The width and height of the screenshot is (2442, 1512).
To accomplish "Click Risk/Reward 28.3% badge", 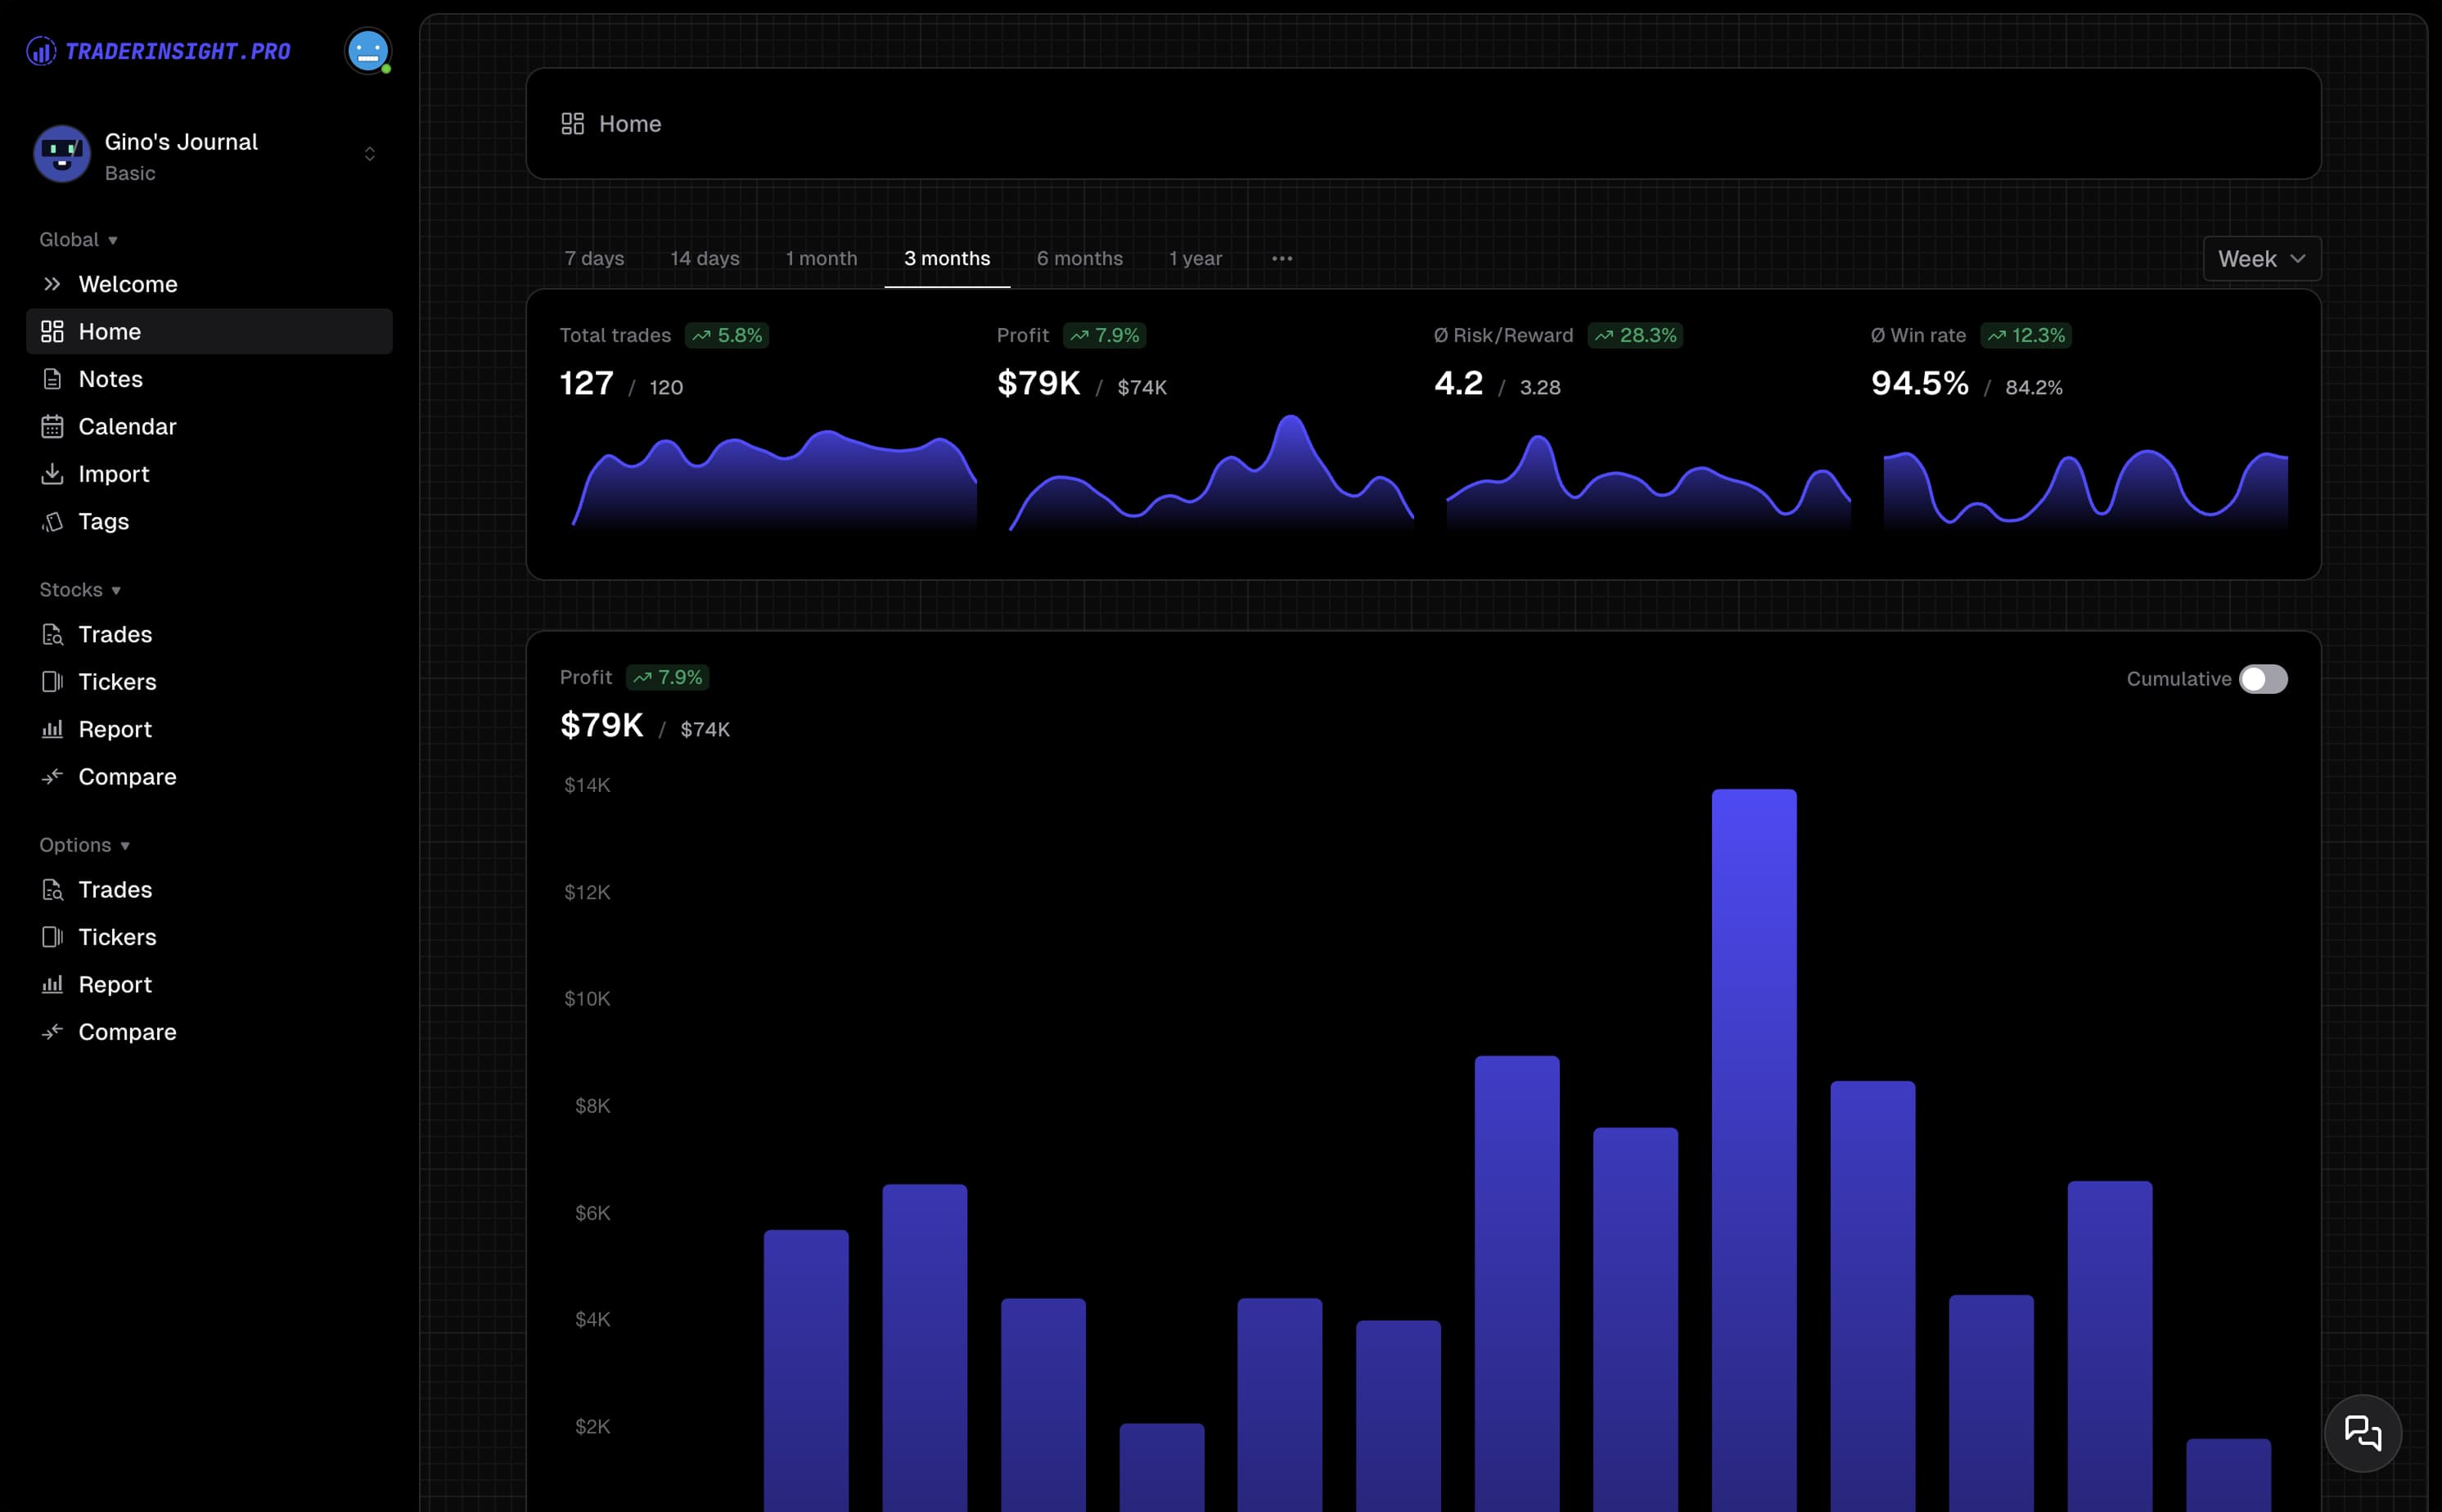I will (1635, 335).
